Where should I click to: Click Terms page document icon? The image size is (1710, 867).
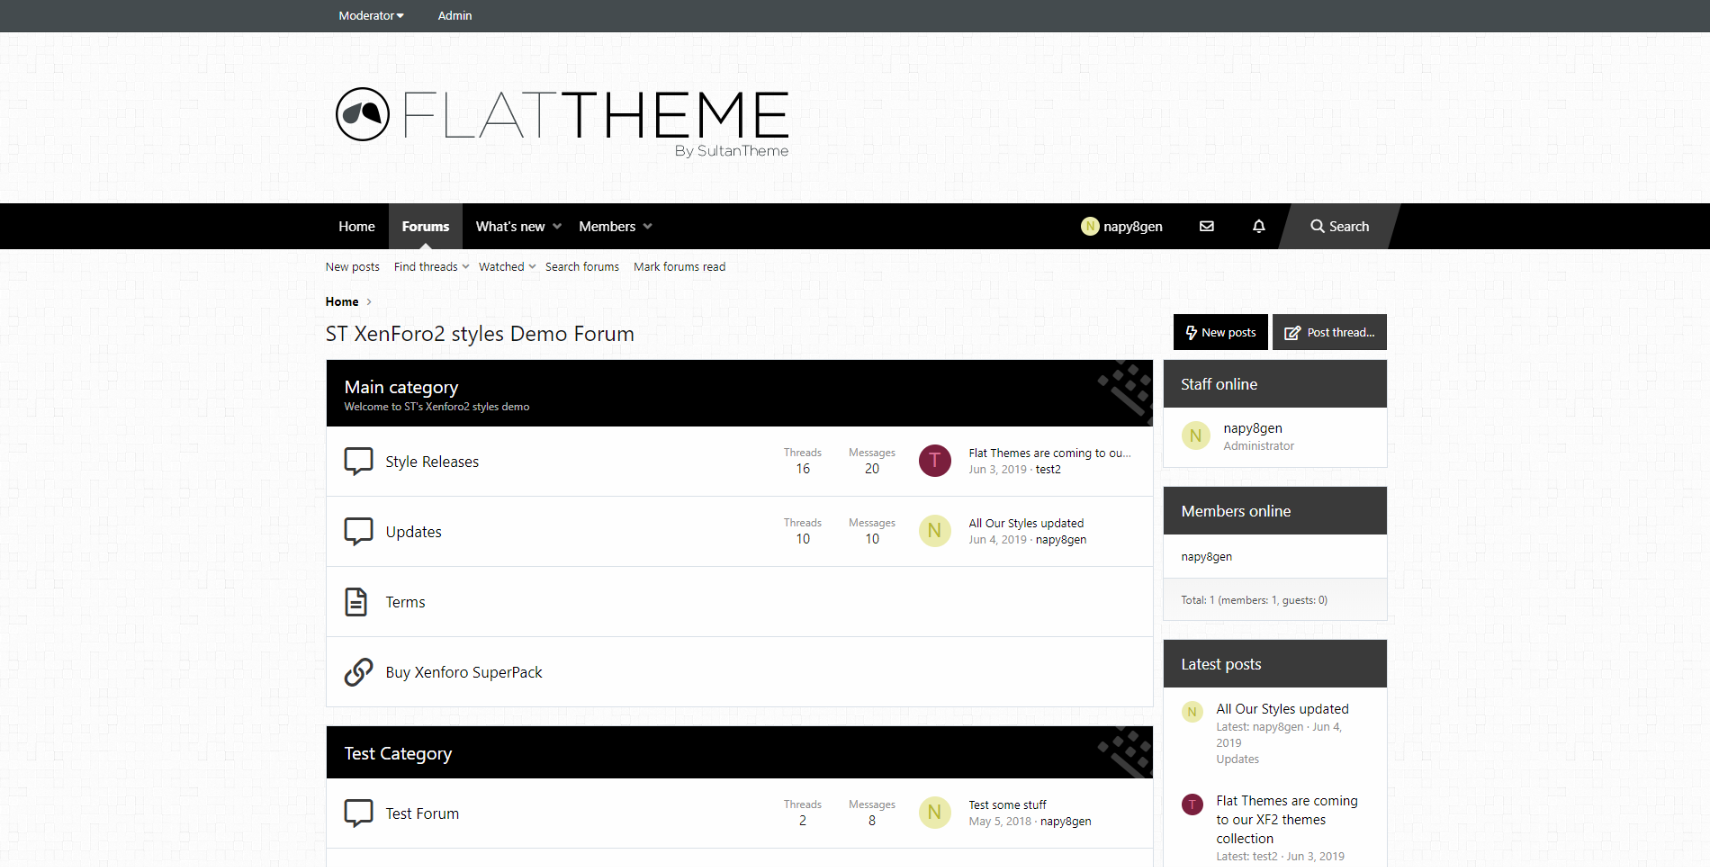[x=356, y=601]
